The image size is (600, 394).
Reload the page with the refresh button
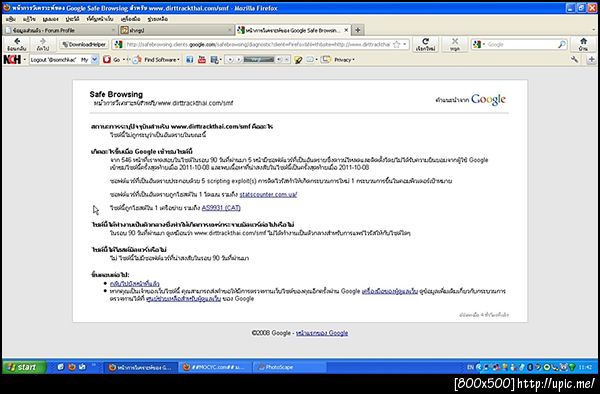pyautogui.click(x=425, y=44)
